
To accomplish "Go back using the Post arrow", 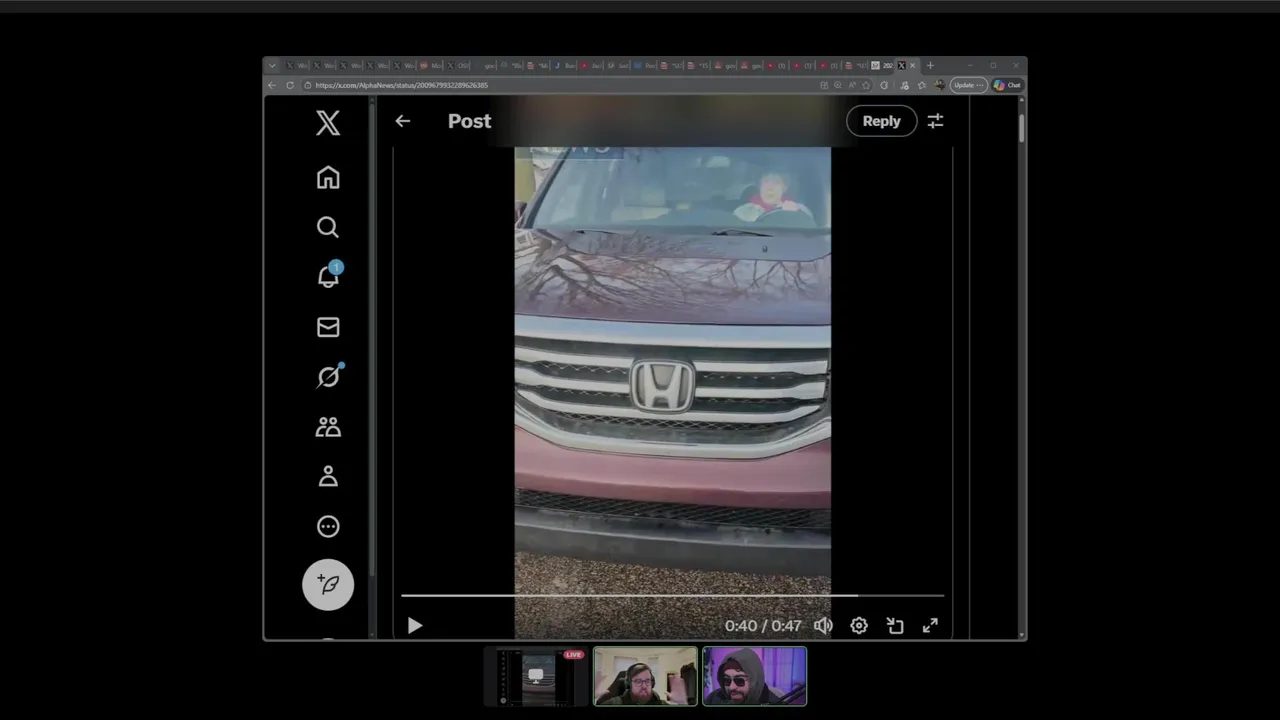I will (x=402, y=121).
